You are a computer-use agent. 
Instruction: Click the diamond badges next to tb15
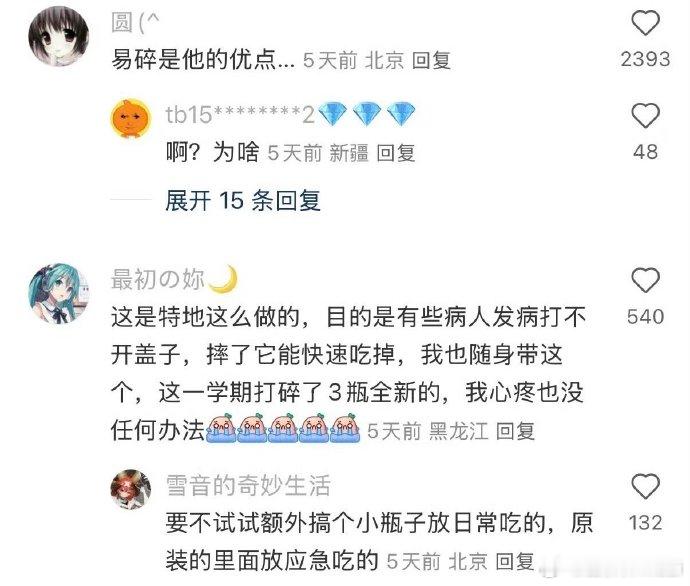pyautogui.click(x=367, y=114)
